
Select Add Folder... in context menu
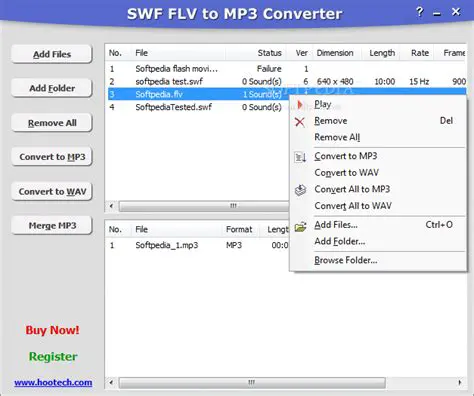[x=340, y=241]
